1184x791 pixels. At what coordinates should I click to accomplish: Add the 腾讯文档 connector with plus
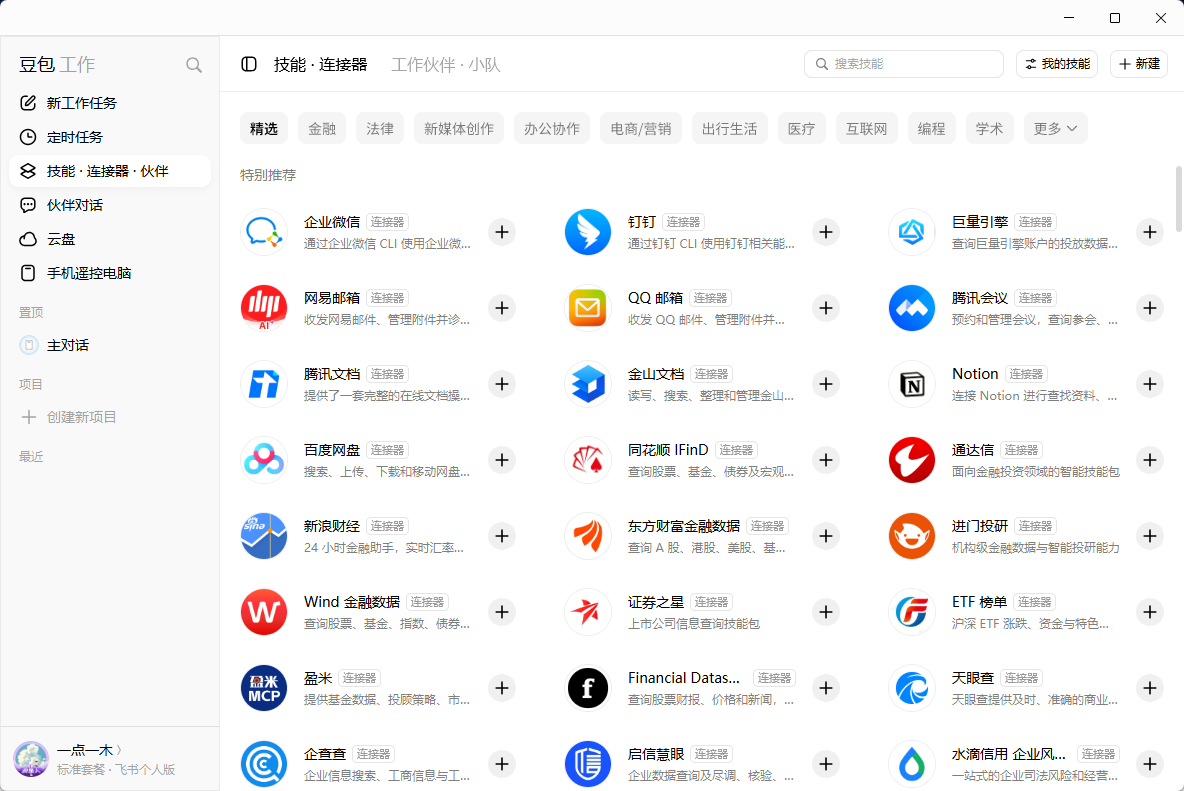pyautogui.click(x=502, y=384)
